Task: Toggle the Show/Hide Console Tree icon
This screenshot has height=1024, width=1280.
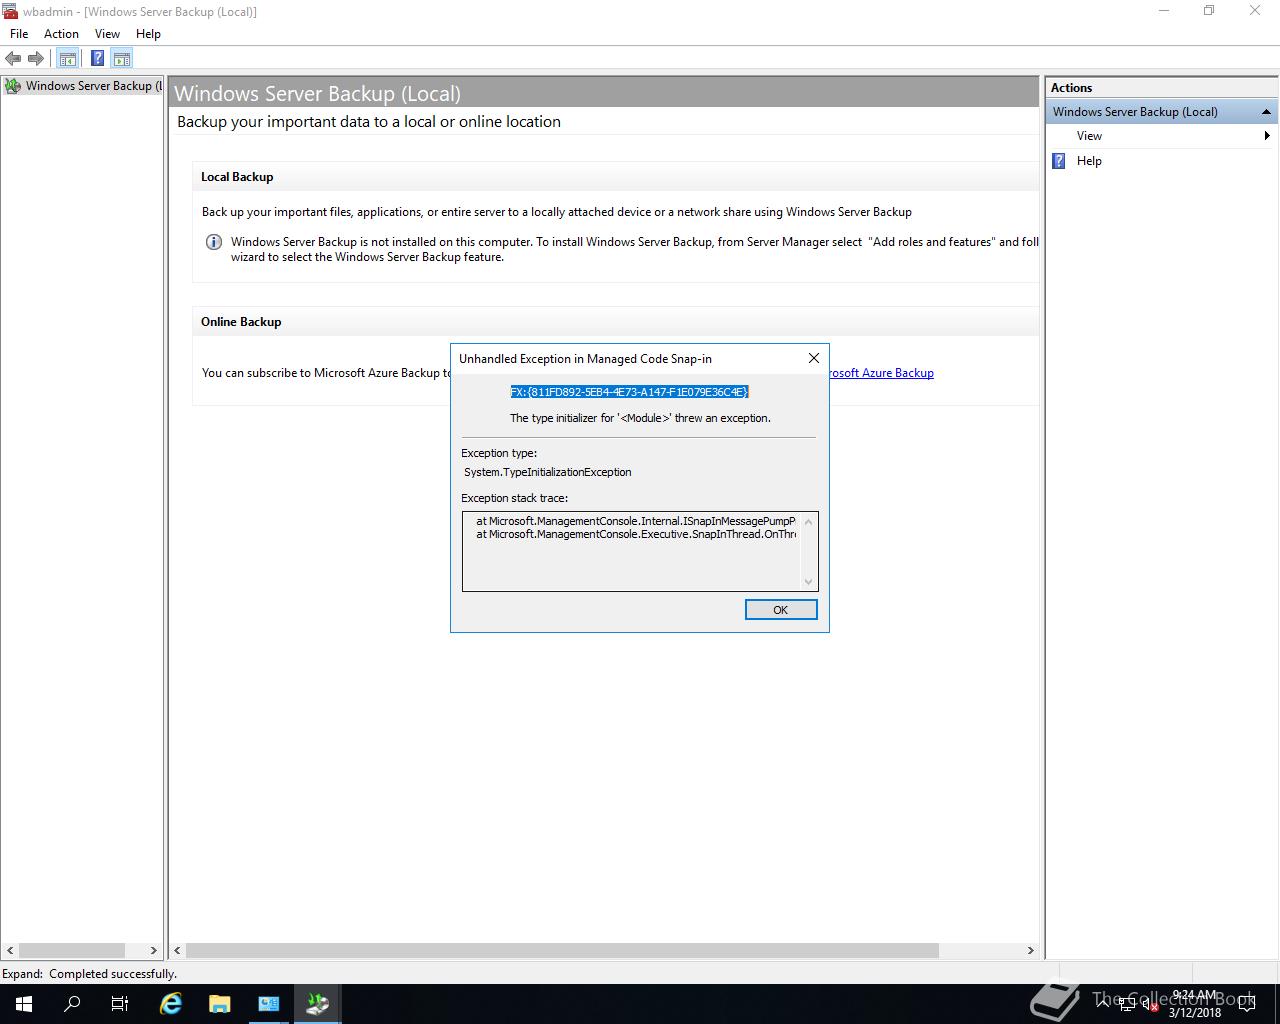Action: tap(67, 58)
